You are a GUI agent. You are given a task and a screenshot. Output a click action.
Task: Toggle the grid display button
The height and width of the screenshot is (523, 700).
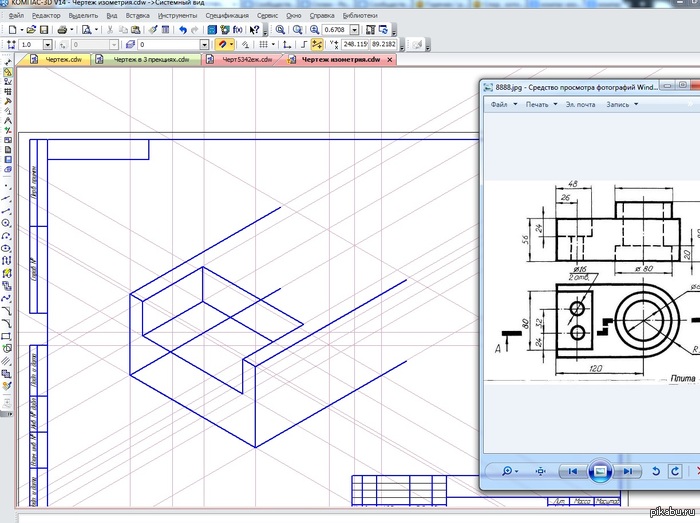(x=263, y=45)
